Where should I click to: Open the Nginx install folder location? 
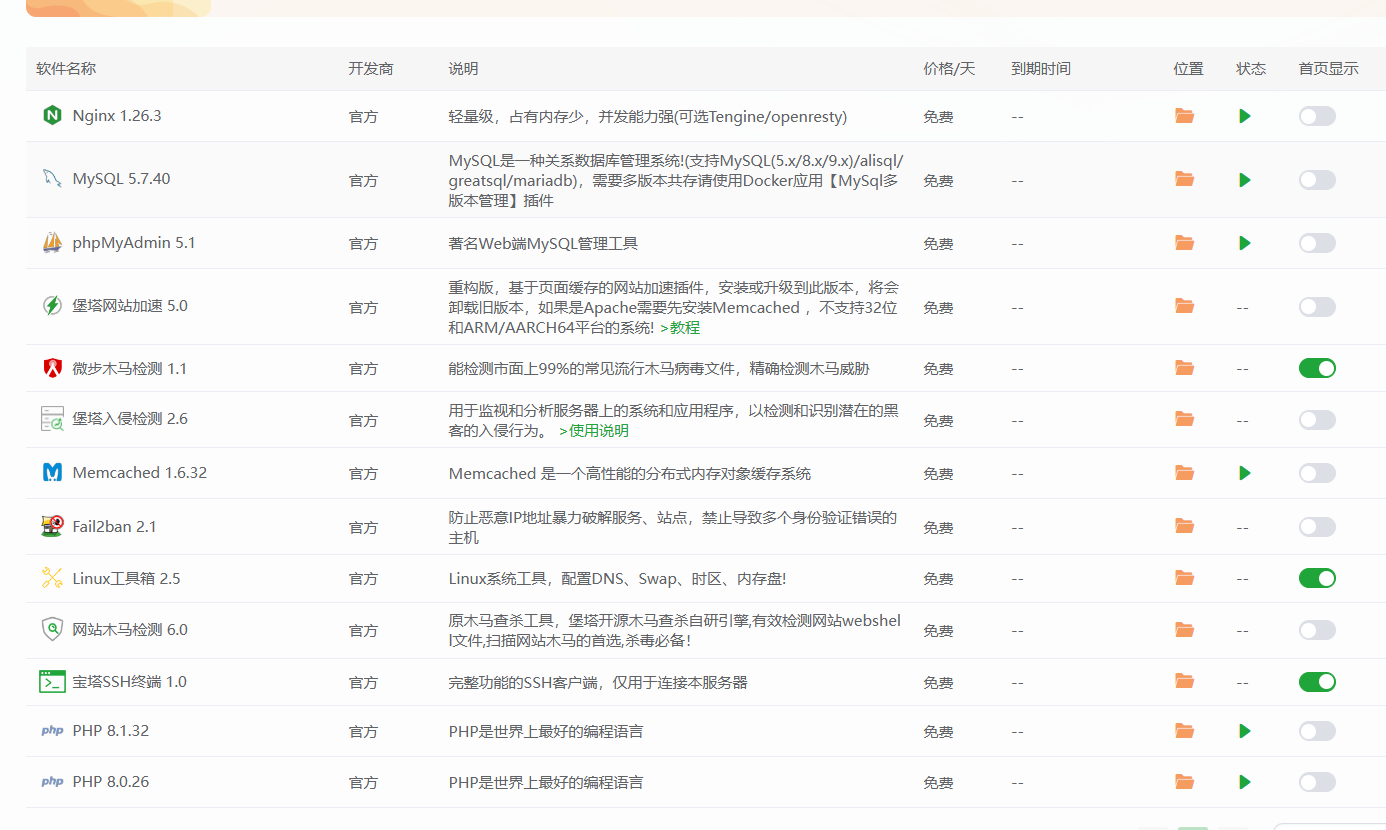[1185, 116]
